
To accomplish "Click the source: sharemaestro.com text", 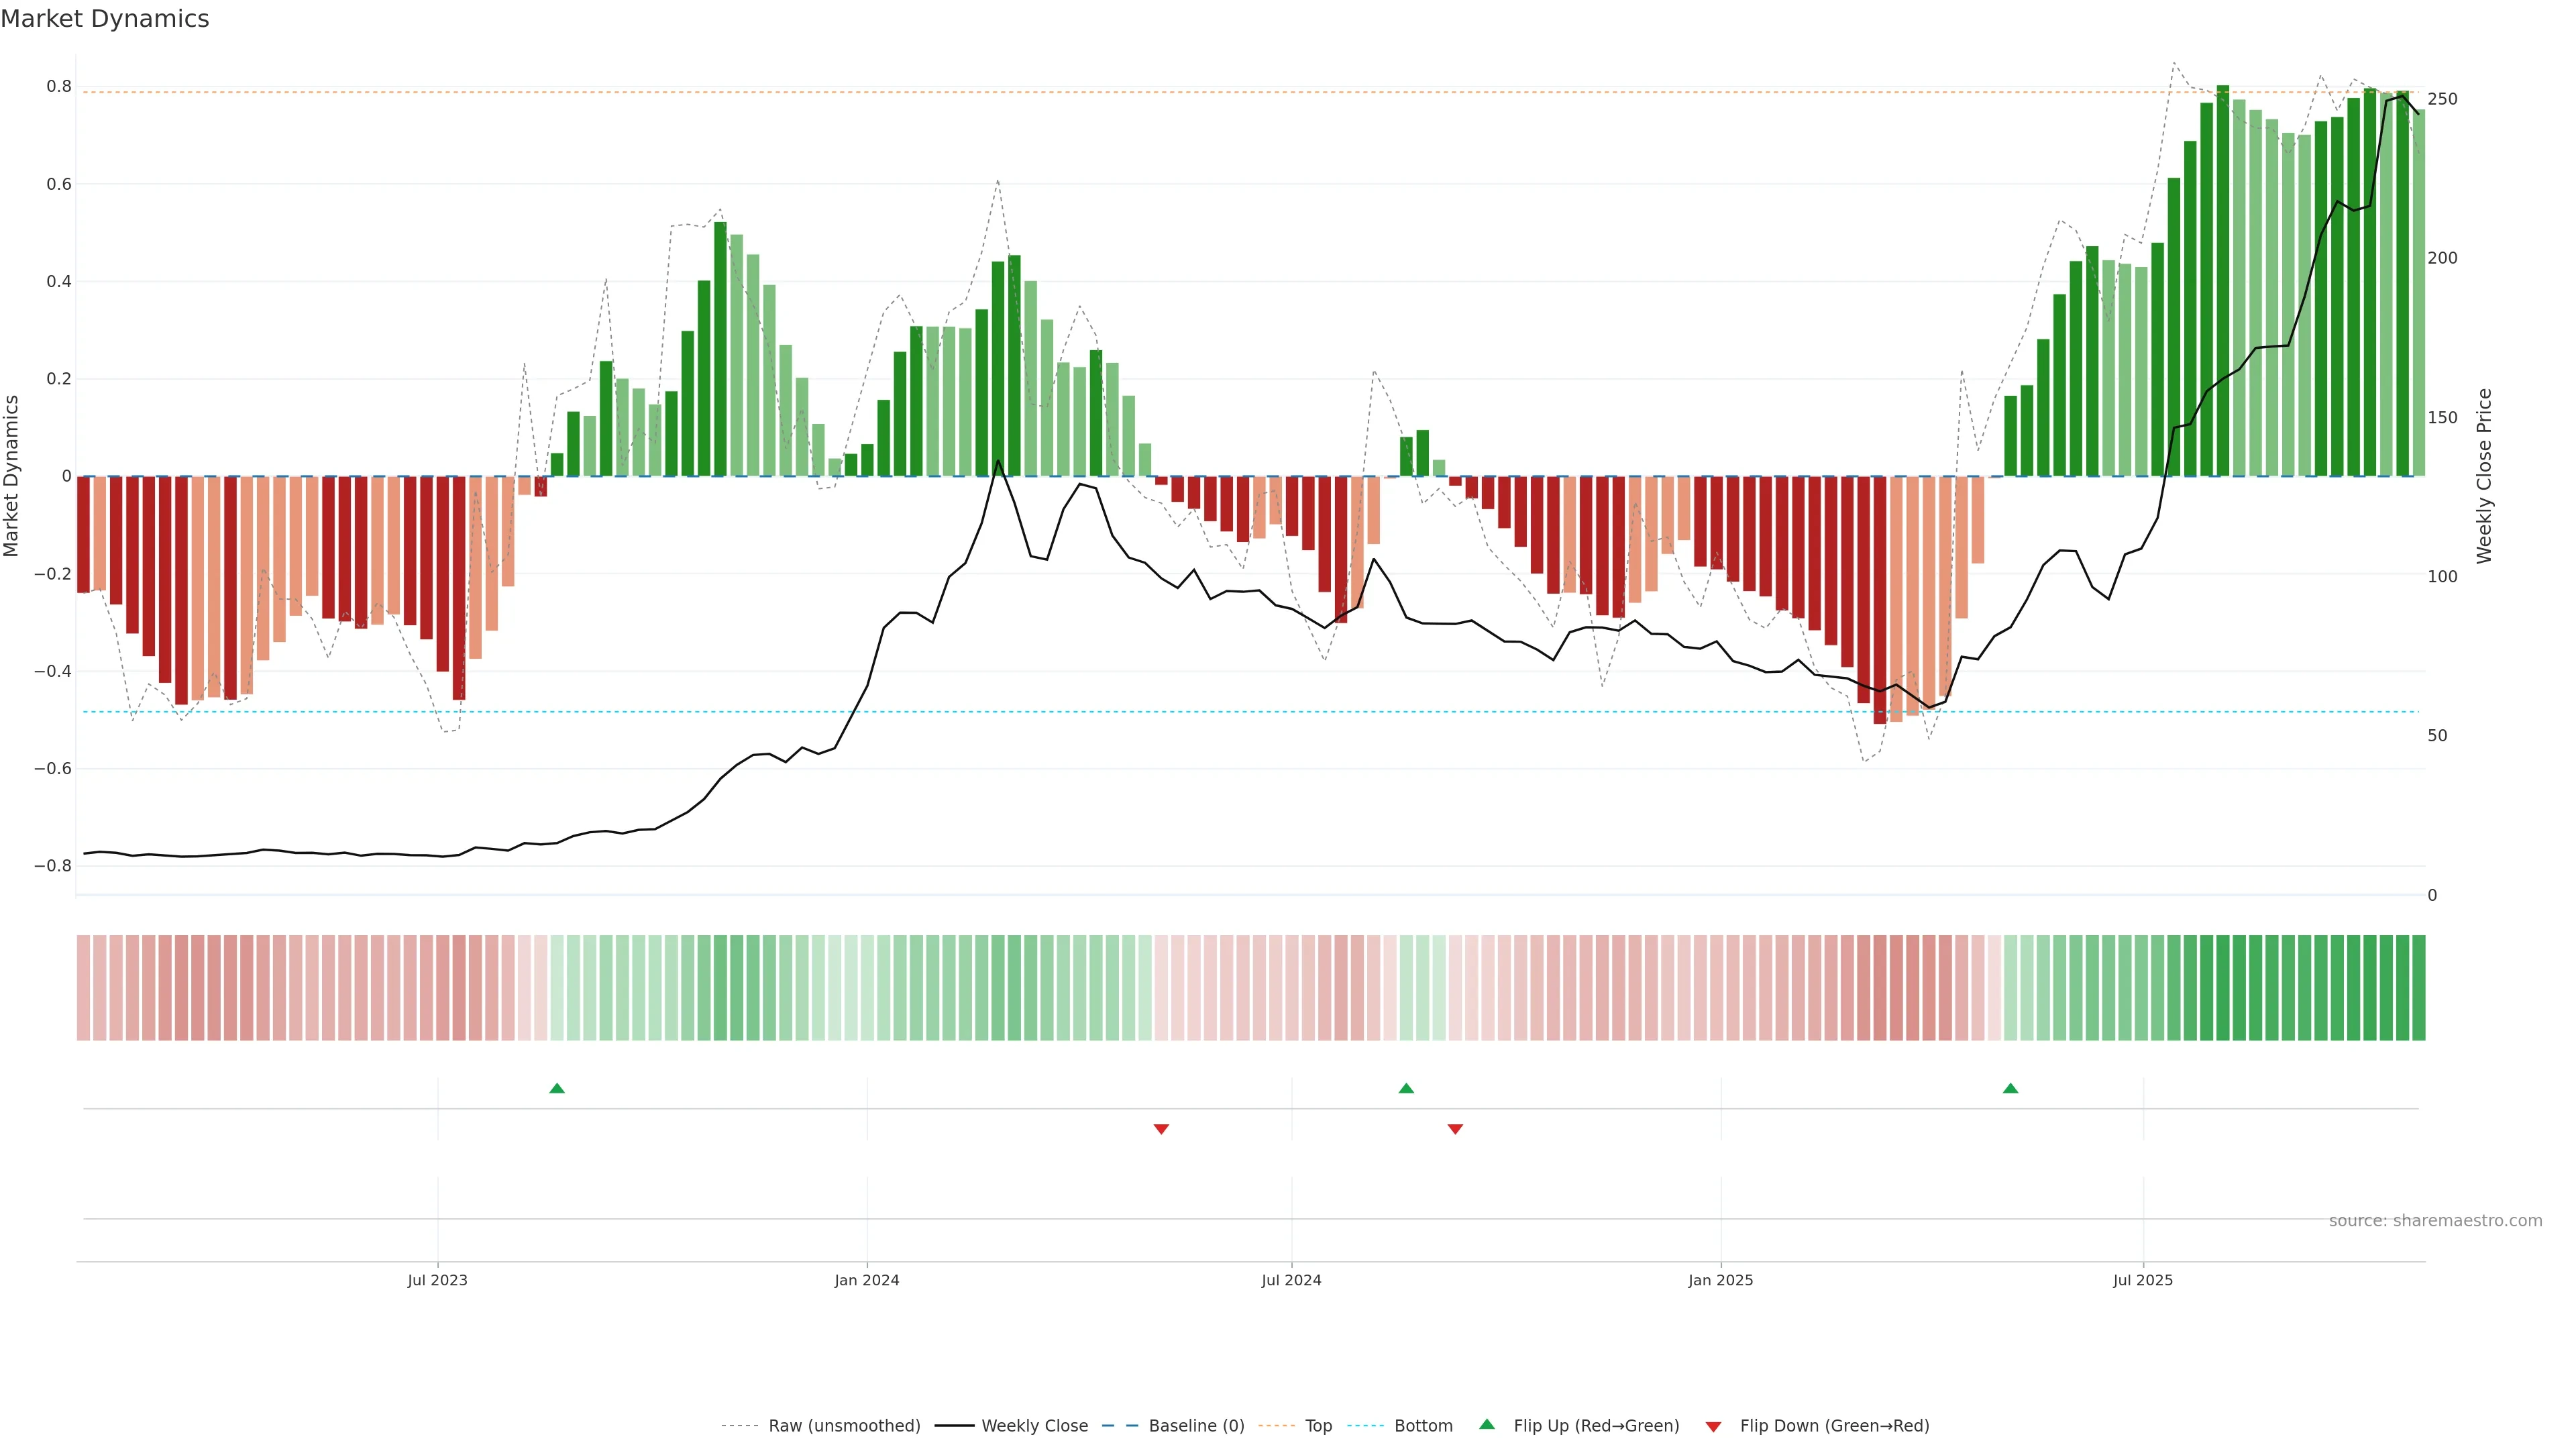I will [x=2435, y=1221].
